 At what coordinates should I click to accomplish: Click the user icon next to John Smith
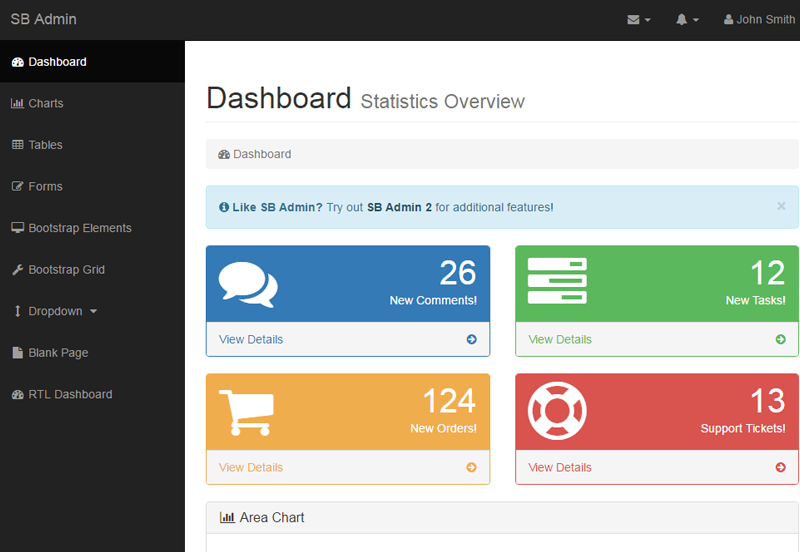pyautogui.click(x=729, y=20)
